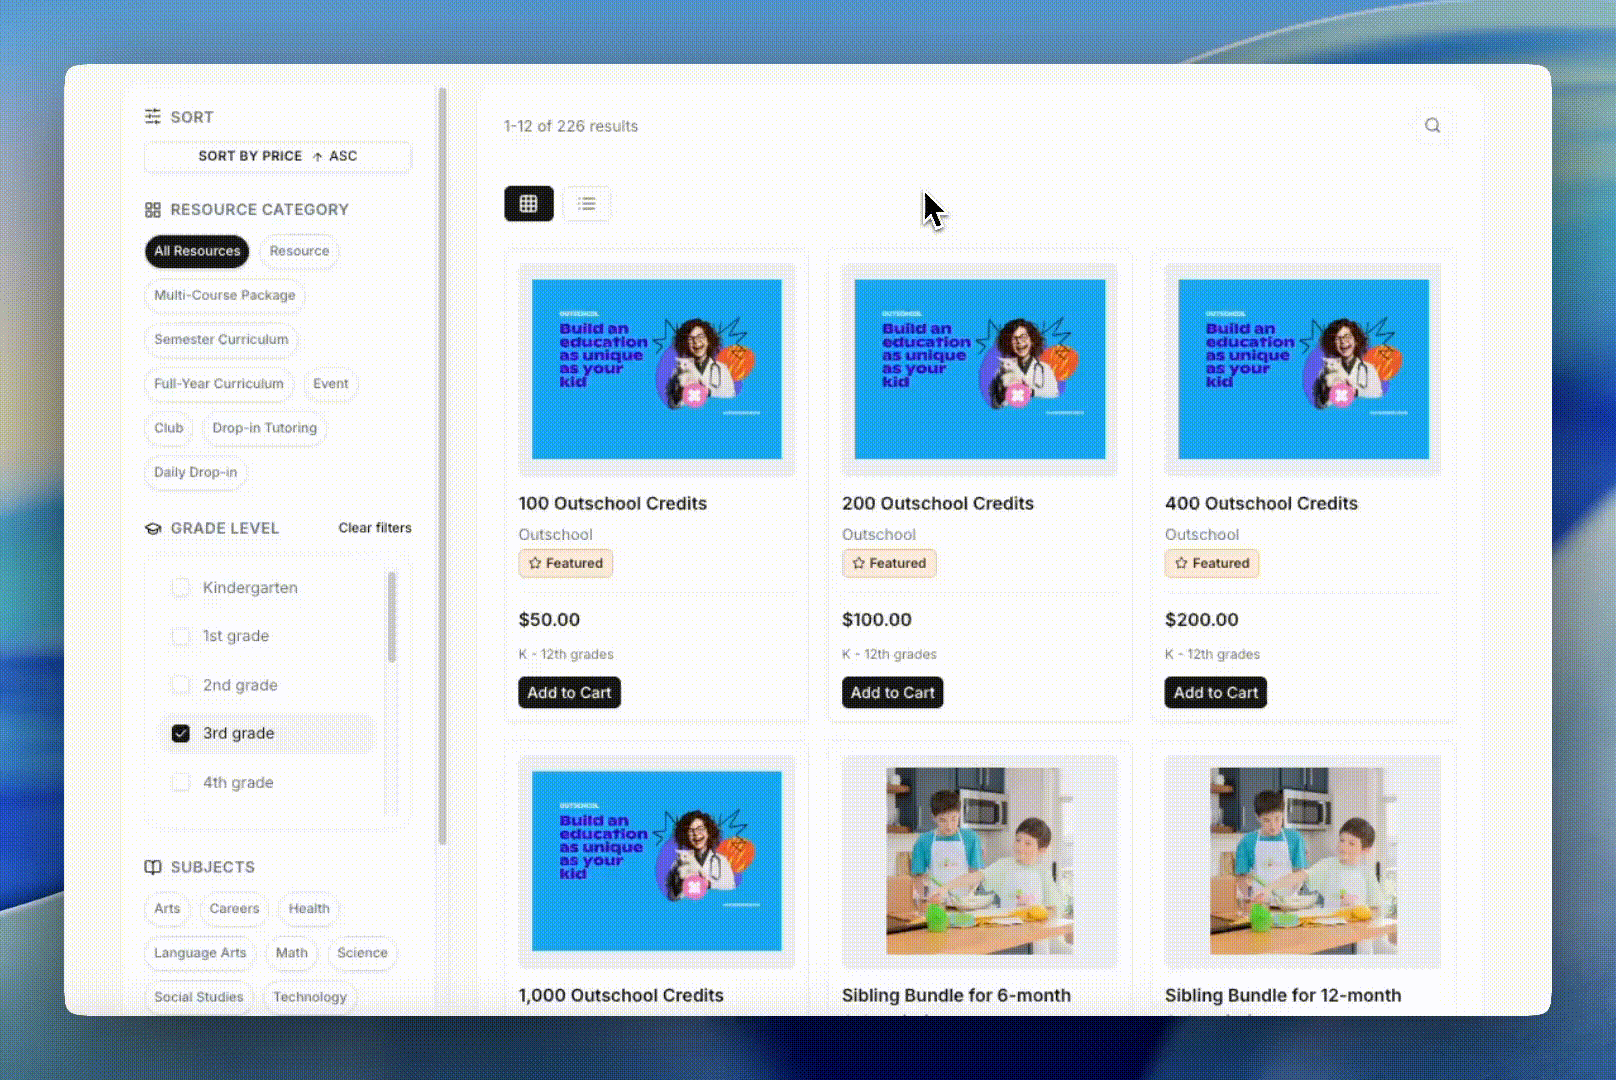Screen dimensions: 1616x1080
Task: Switch to grid view layout
Action: pyautogui.click(x=529, y=204)
